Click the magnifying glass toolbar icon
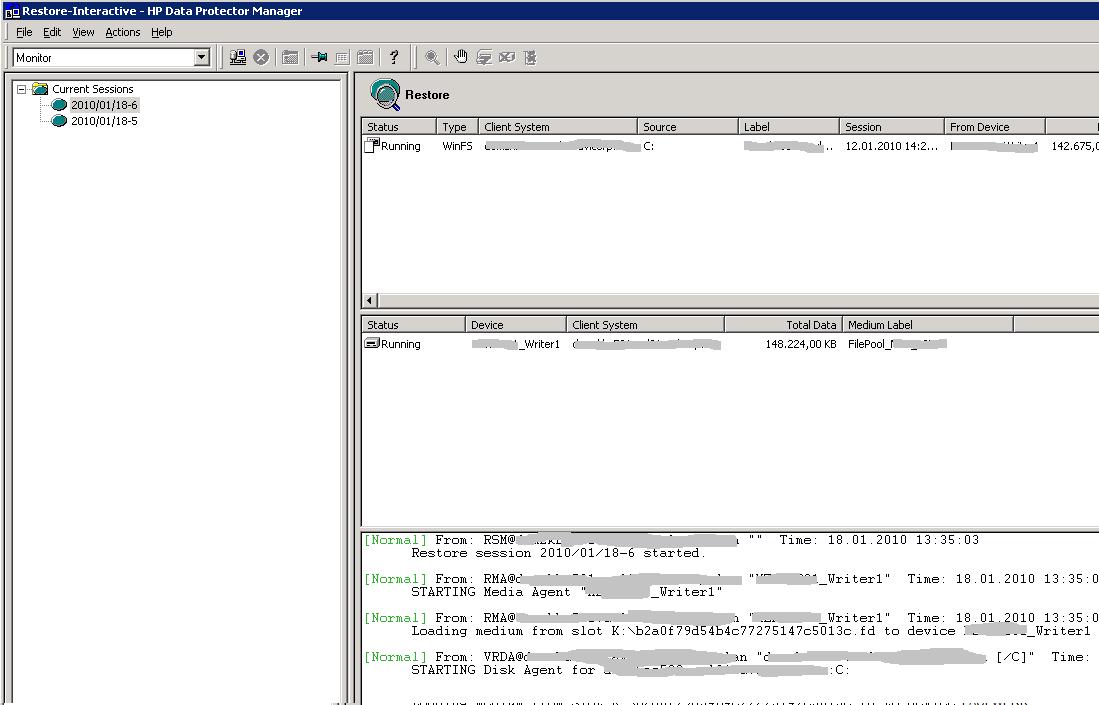The height and width of the screenshot is (705, 1099). 432,57
